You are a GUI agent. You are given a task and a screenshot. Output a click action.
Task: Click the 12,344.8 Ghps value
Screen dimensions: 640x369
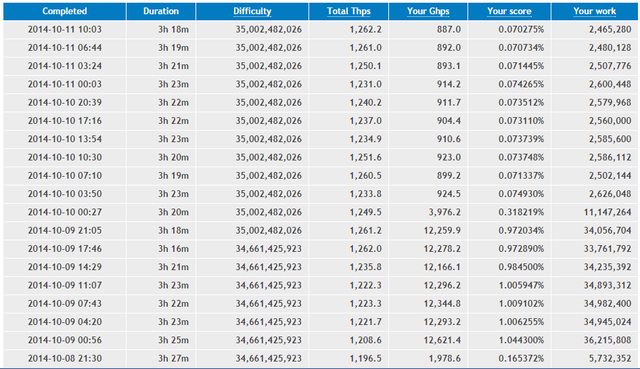coord(442,304)
